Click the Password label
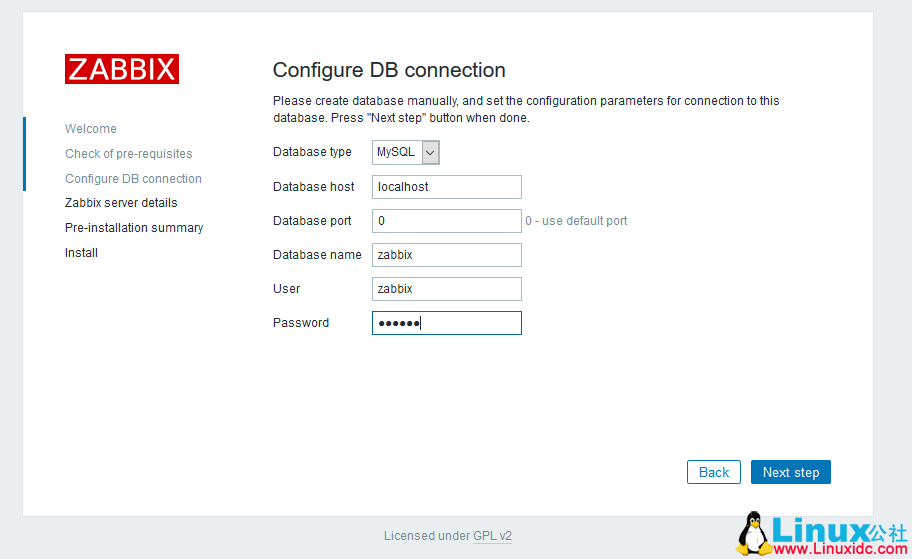912x559 pixels. pyautogui.click(x=301, y=323)
